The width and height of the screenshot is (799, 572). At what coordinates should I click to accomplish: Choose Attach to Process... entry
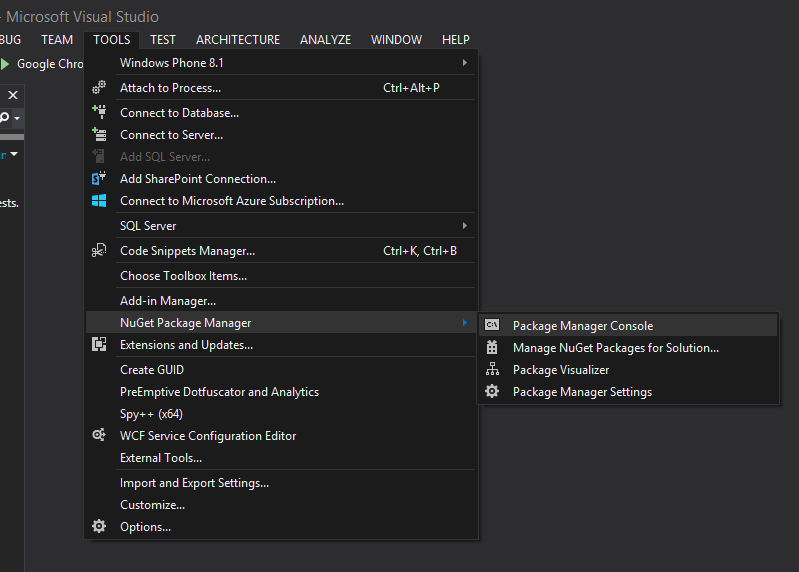pyautogui.click(x=281, y=88)
